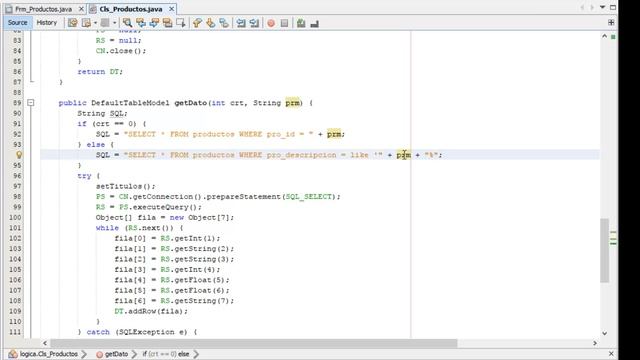Start Macro Recording red button
640x360 pixels.
coord(271,23)
